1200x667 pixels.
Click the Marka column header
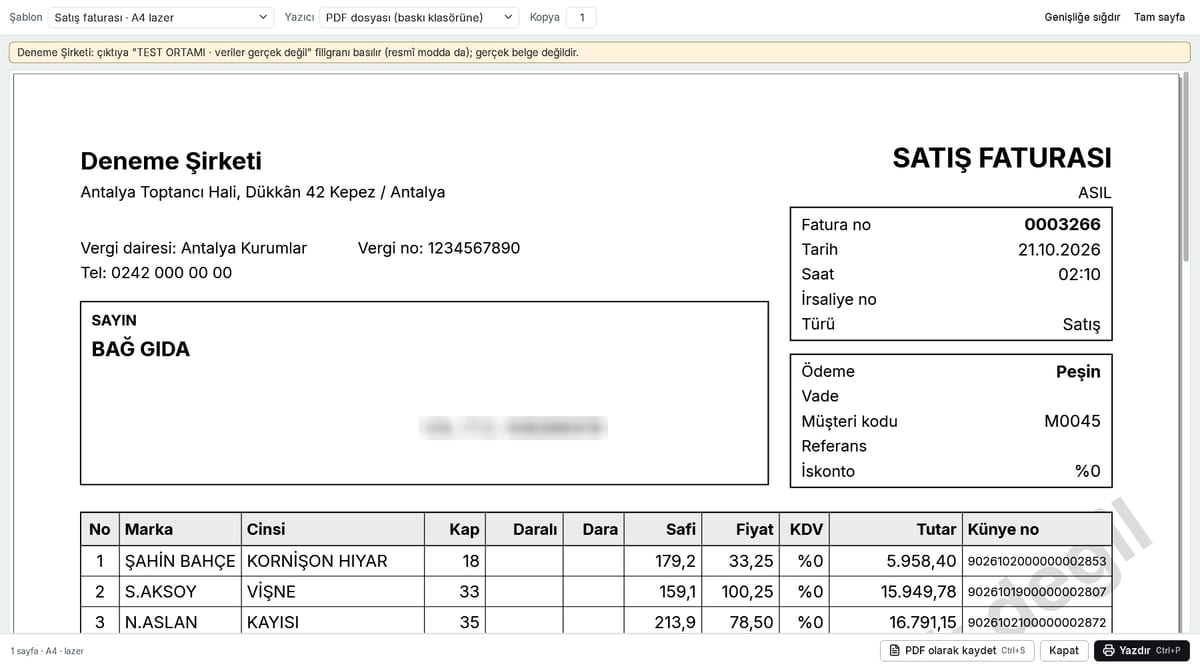(180, 529)
